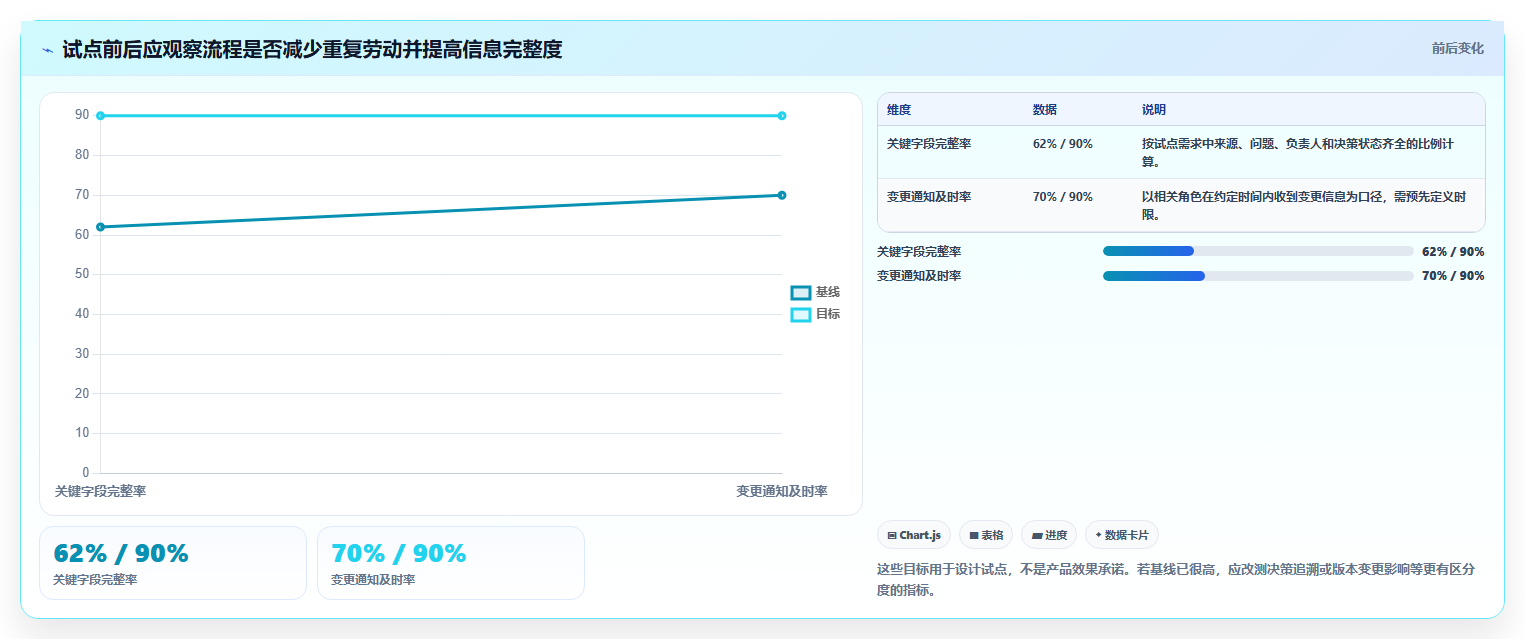Click baseline data point at 62

100,227
